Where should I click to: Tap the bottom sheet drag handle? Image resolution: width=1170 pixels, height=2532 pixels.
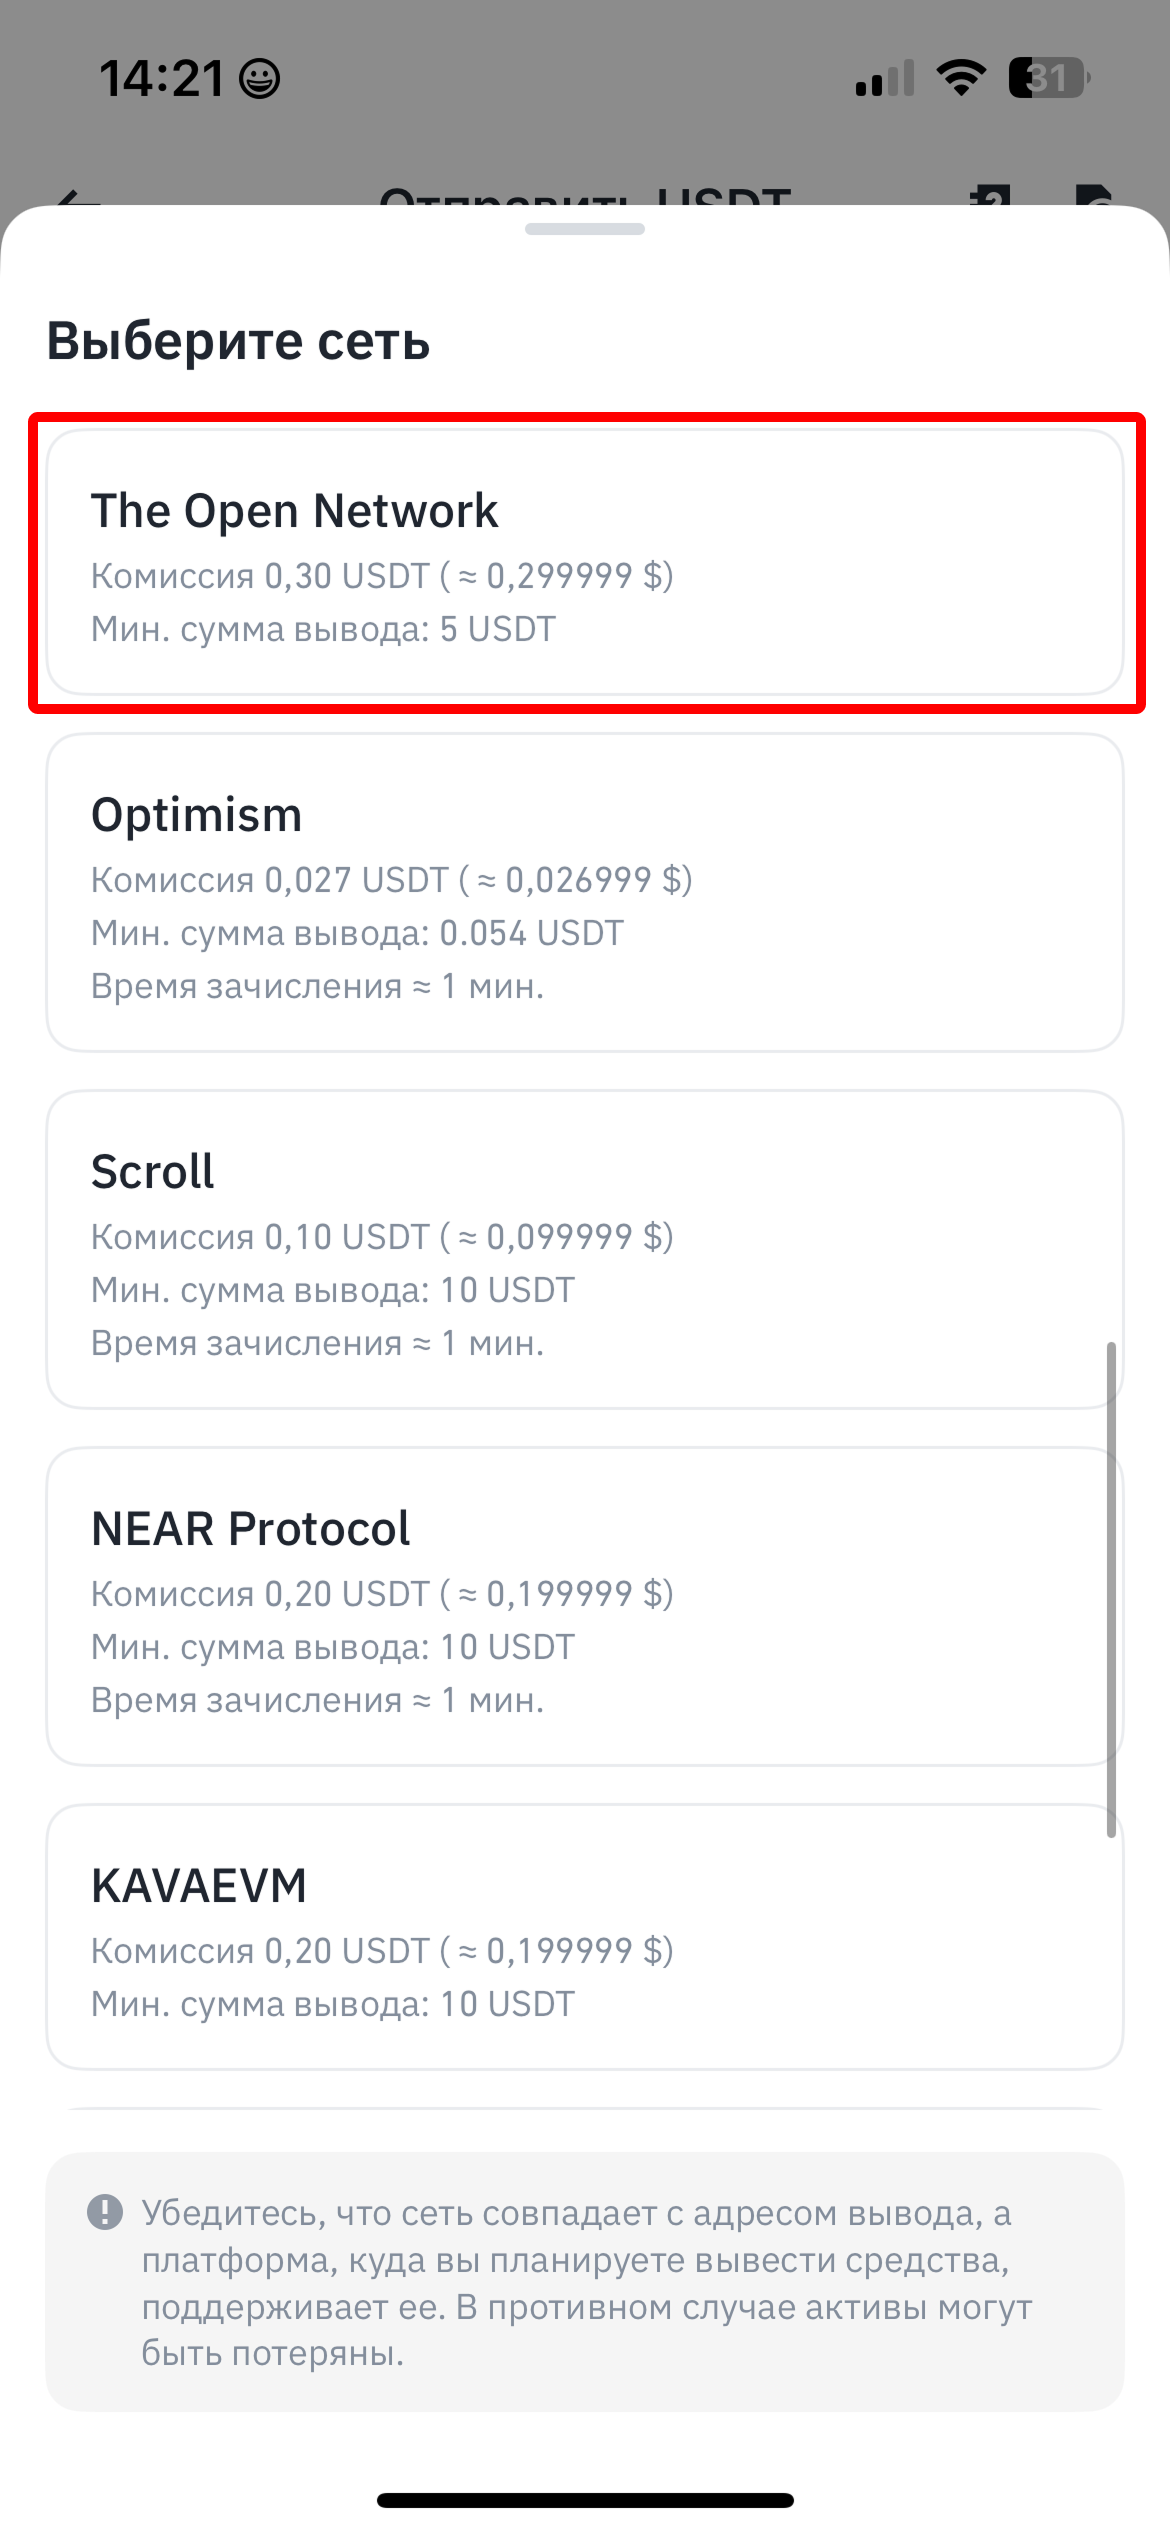pos(585,229)
